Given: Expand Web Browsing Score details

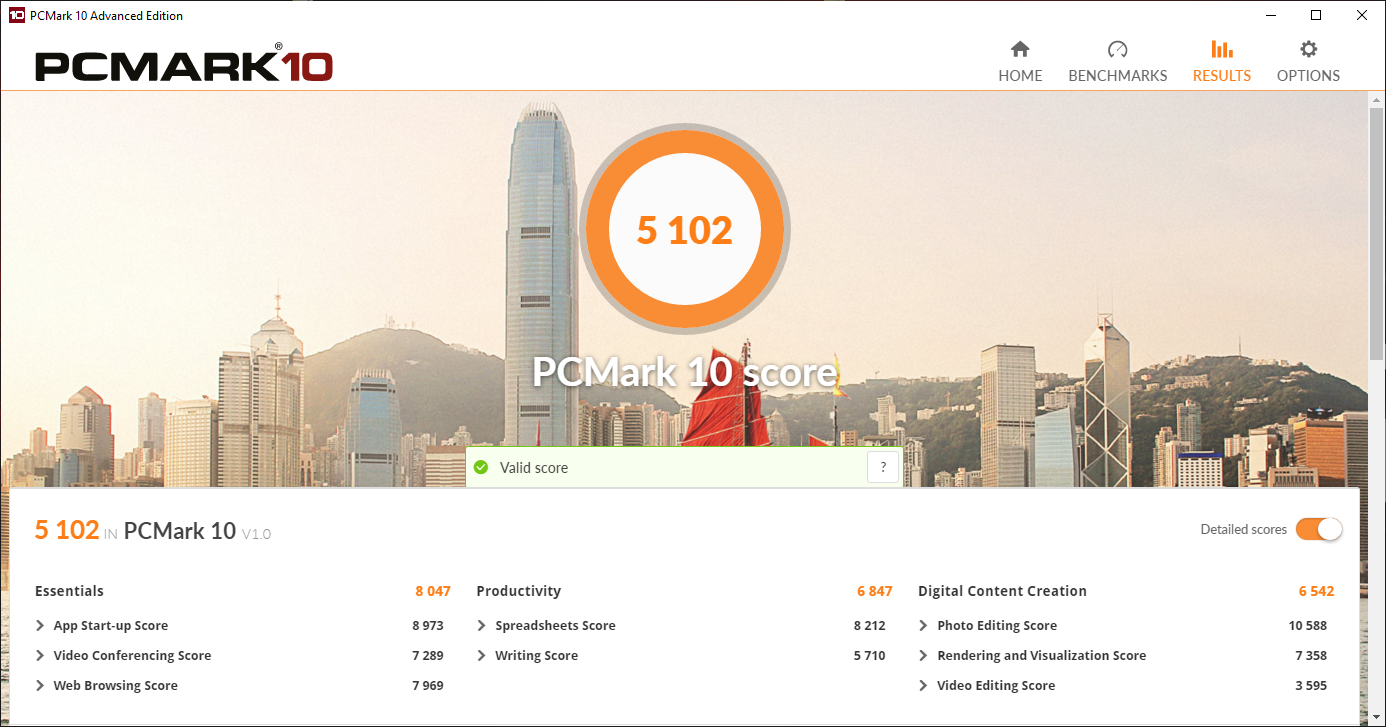Looking at the screenshot, I should 40,686.
